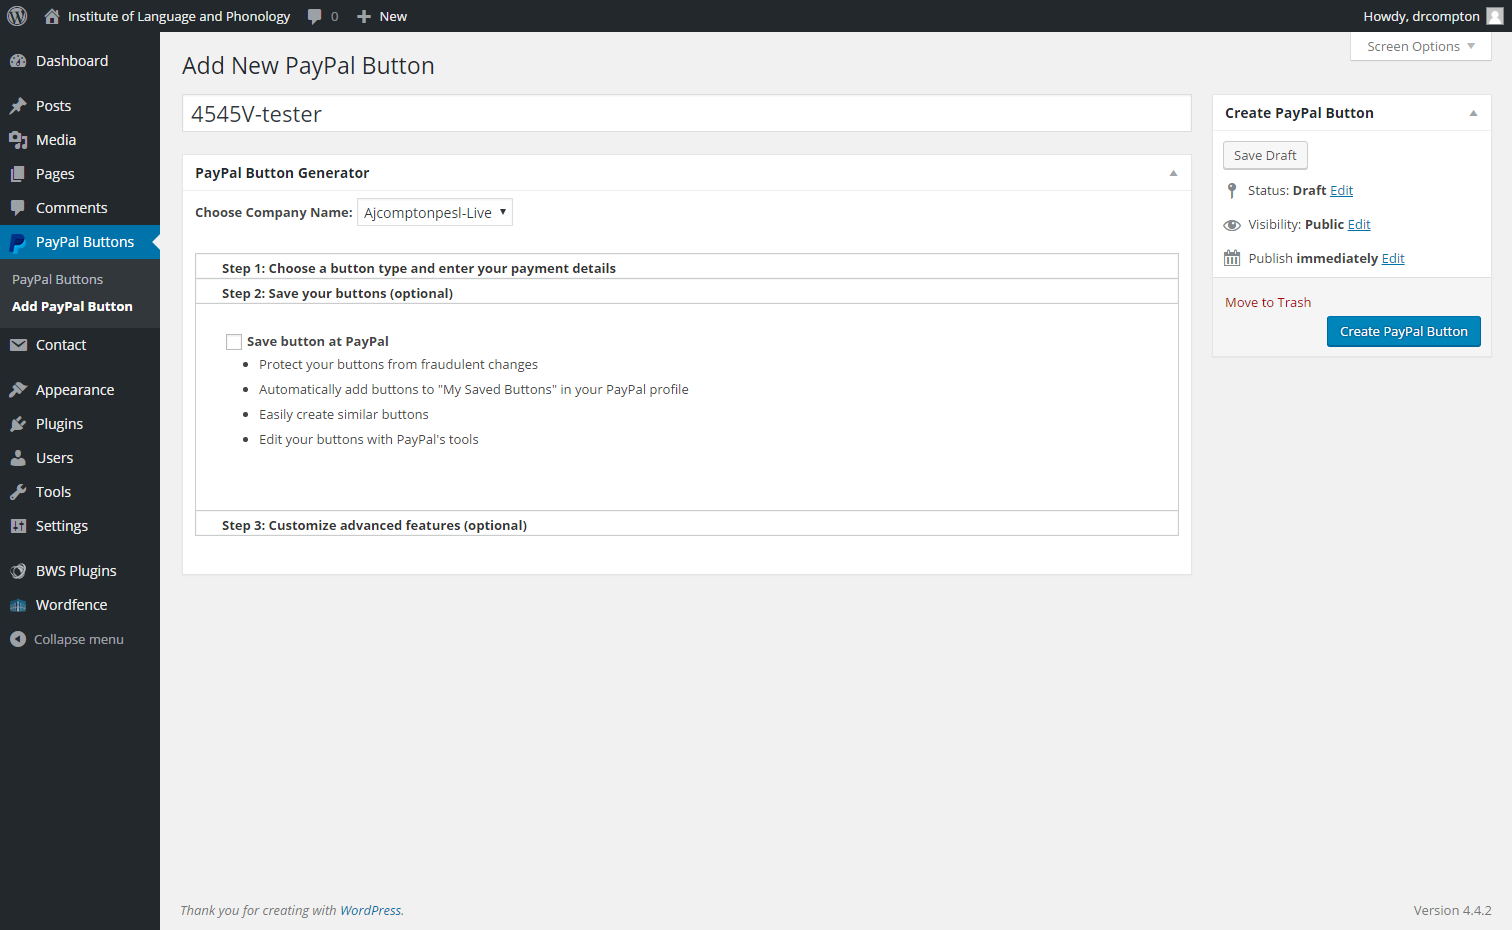Click the Appearance paintbrush icon
Image resolution: width=1512 pixels, height=930 pixels.
pos(18,390)
